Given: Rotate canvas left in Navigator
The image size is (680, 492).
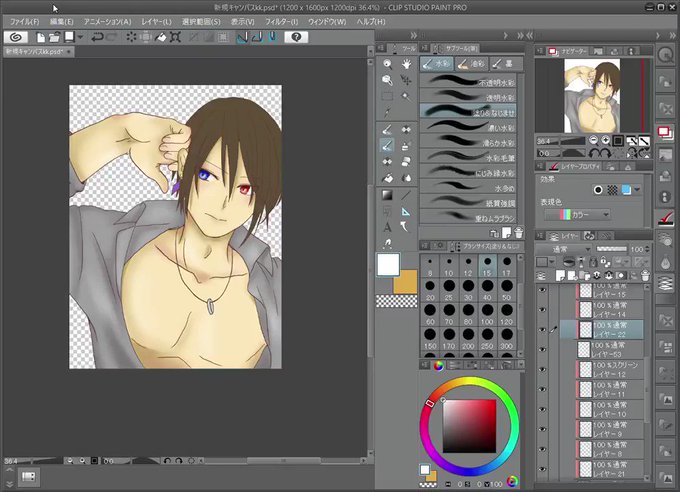Looking at the screenshot, I should point(593,153).
